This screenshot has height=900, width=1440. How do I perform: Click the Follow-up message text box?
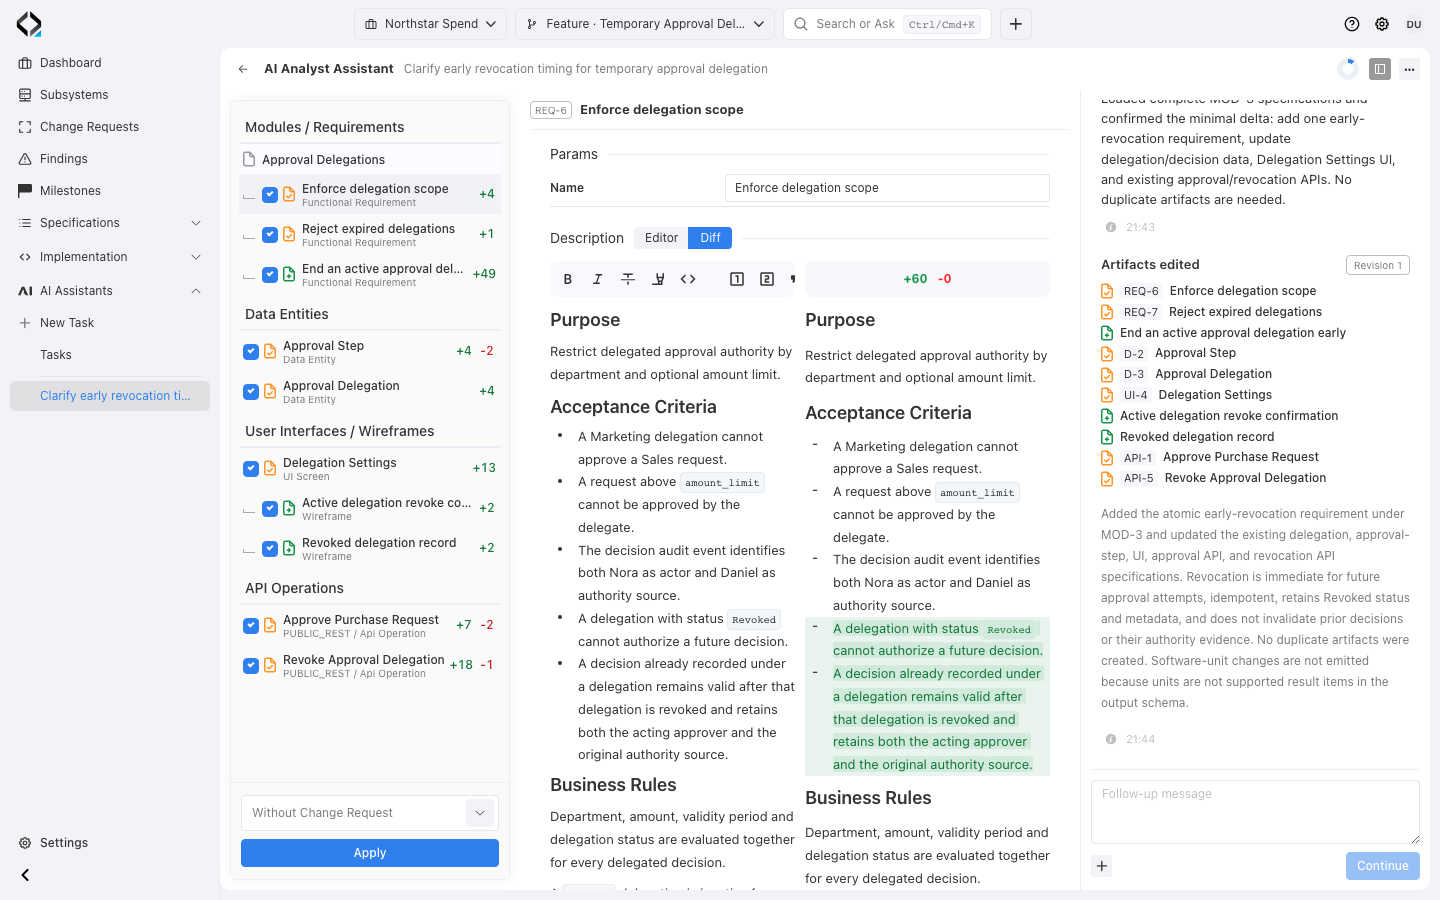[1255, 812]
